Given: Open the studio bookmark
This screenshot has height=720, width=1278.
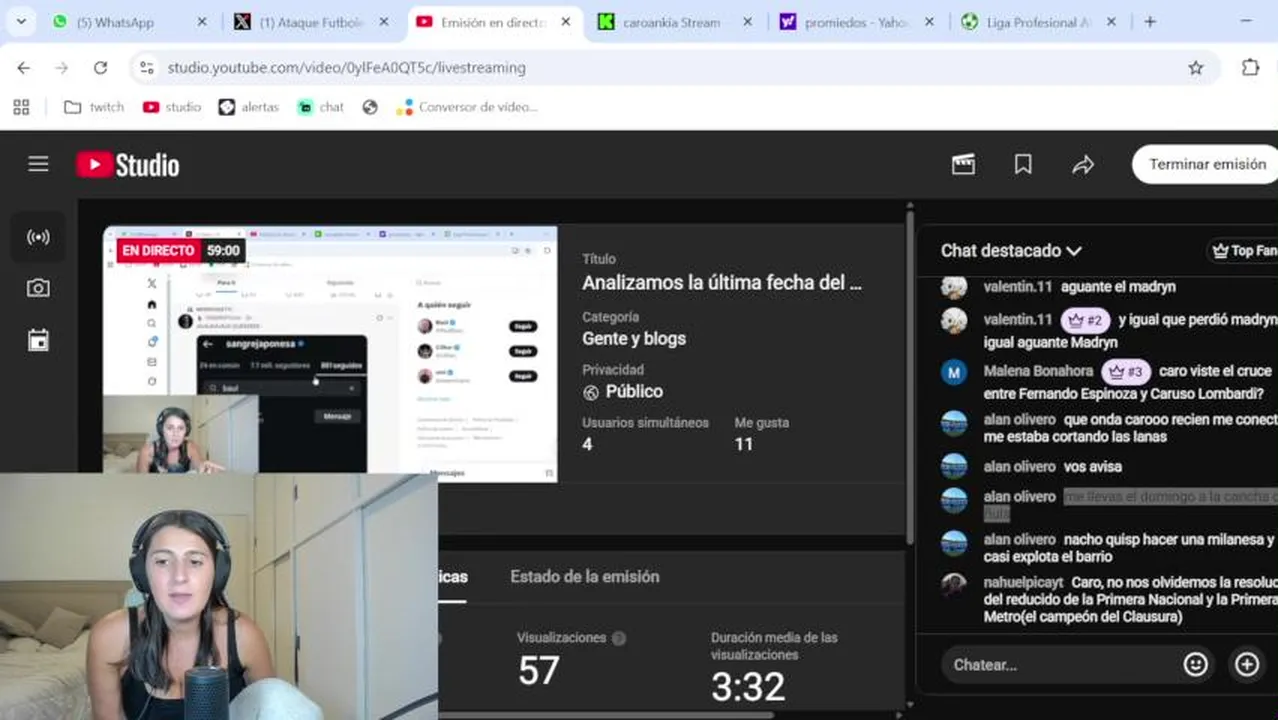Looking at the screenshot, I should click(x=172, y=107).
